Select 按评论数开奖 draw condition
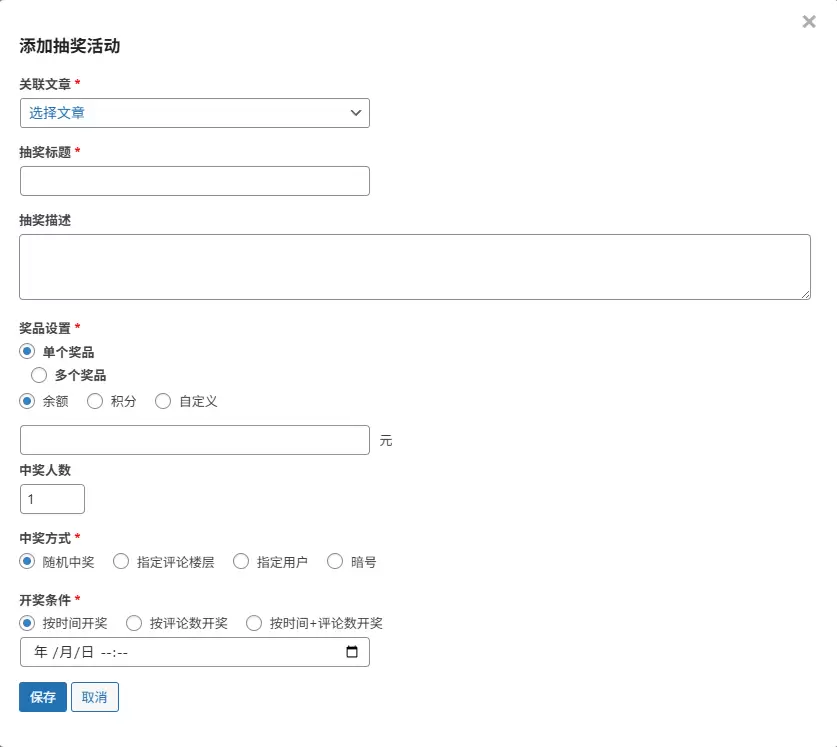 tap(134, 623)
